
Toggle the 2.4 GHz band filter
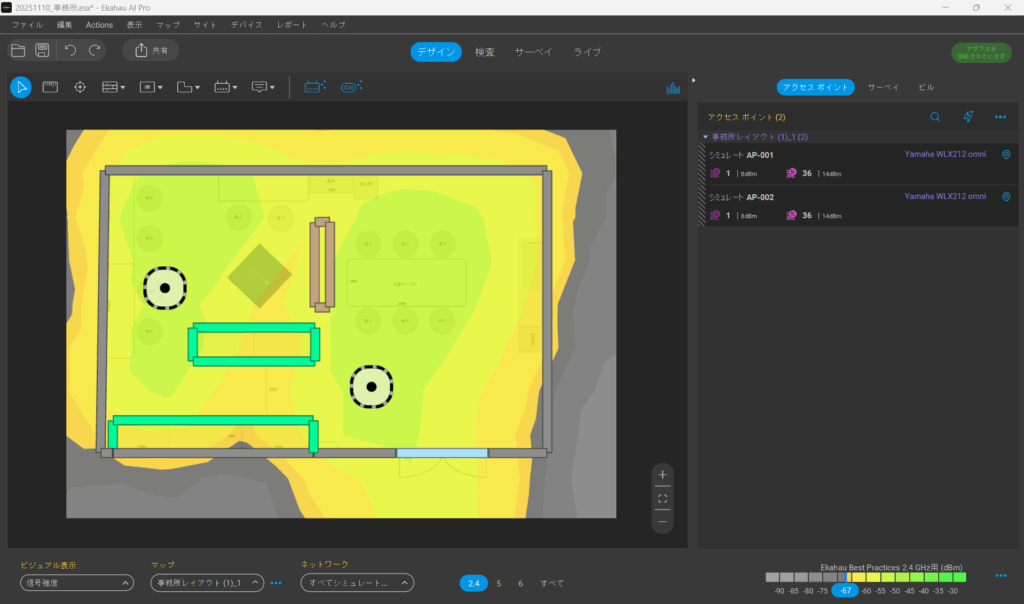(x=473, y=583)
